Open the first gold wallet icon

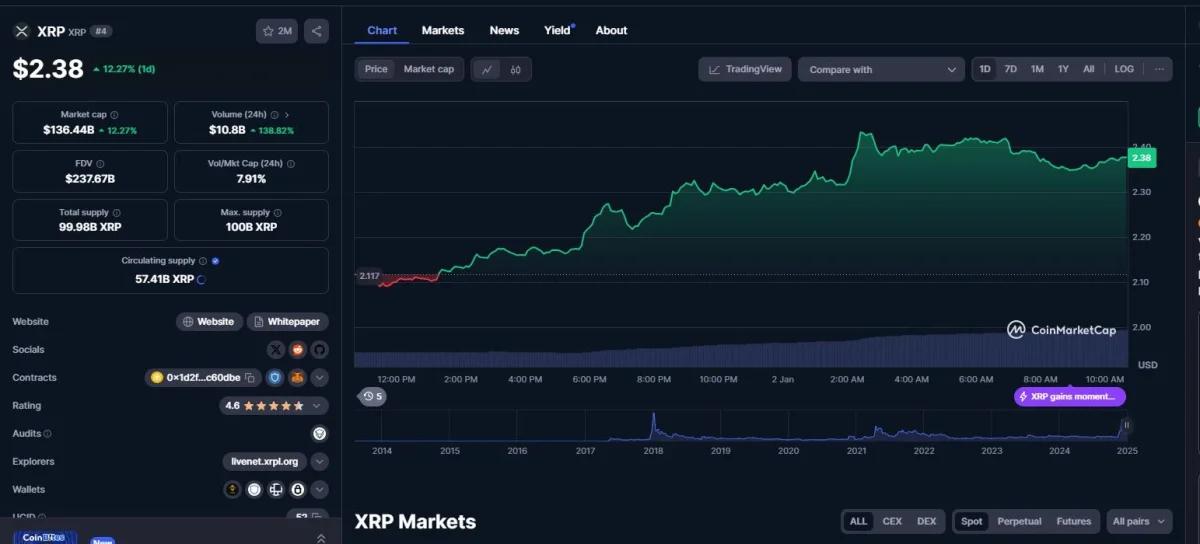tap(232, 490)
